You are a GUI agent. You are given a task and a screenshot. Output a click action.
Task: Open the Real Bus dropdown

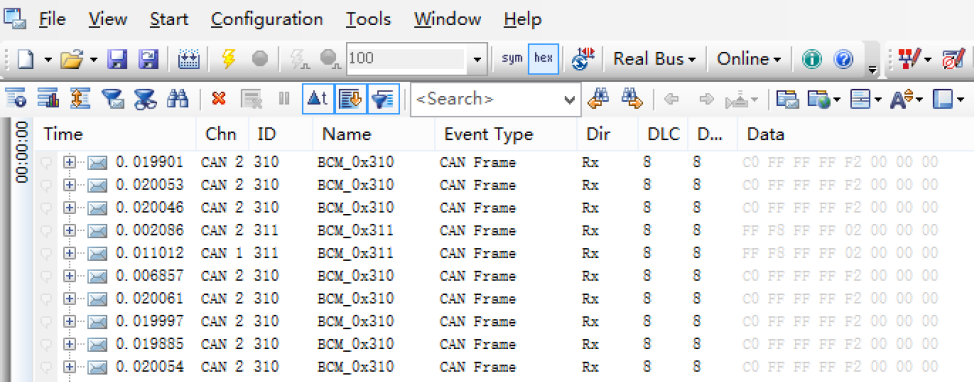[654, 59]
